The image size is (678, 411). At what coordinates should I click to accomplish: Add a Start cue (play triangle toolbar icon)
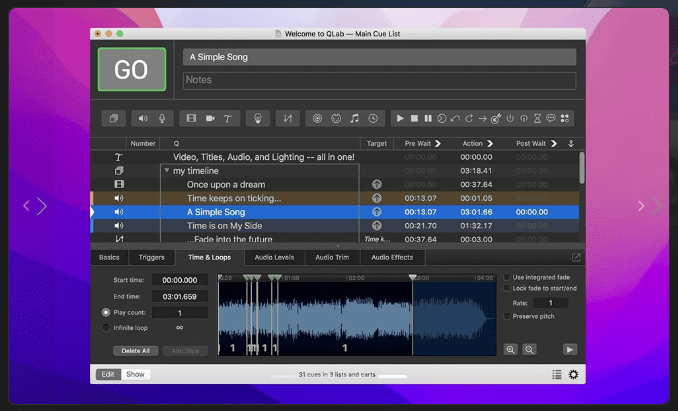pos(400,118)
